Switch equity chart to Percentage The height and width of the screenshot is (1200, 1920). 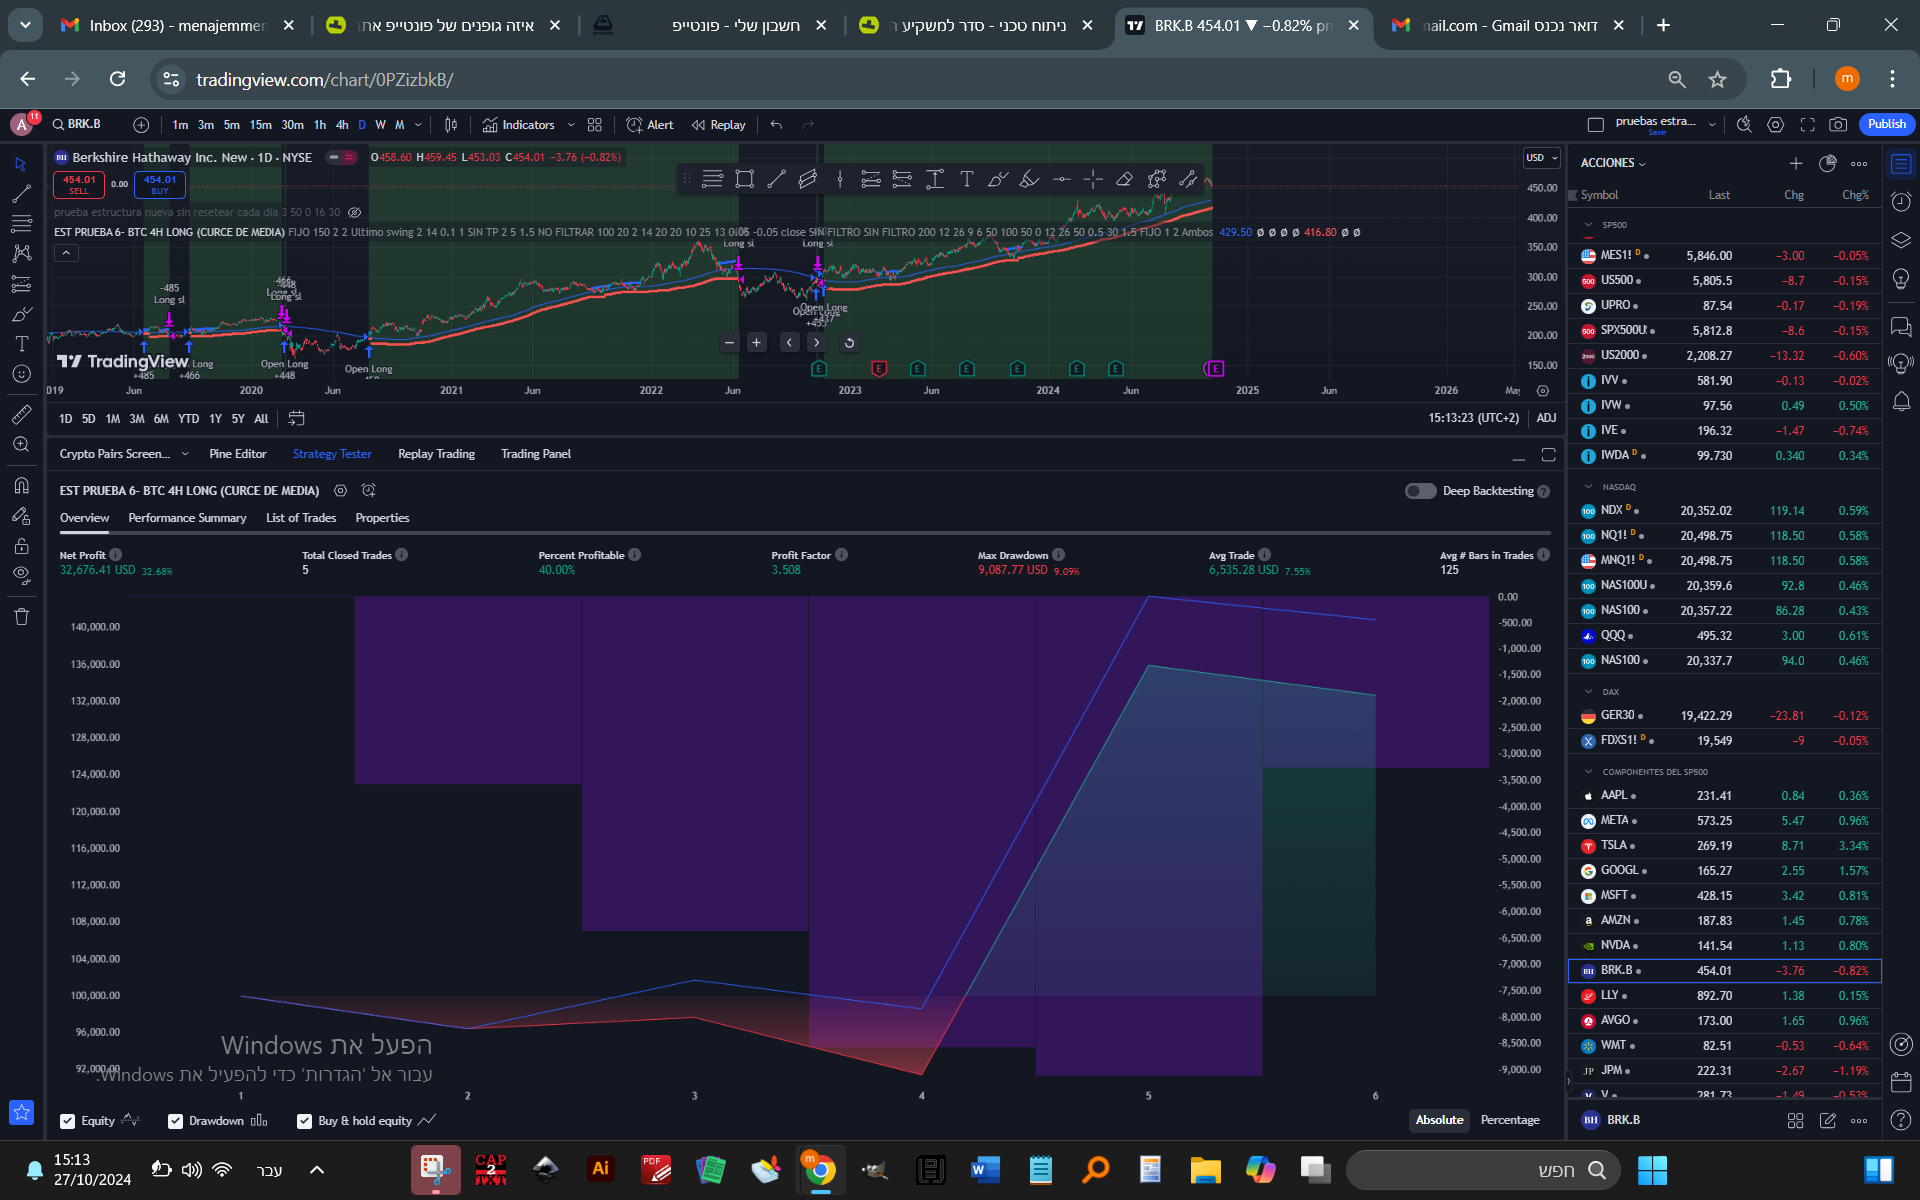coord(1509,1120)
